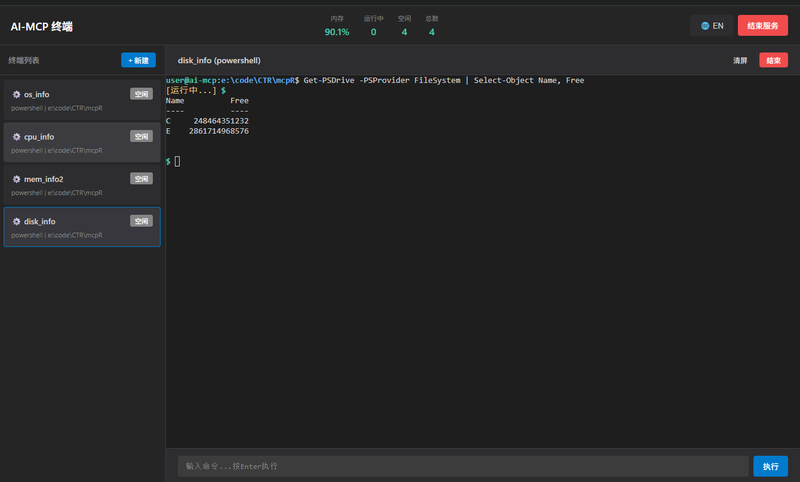Click the 空闲 status badge on os_info
Viewport: 800px width, 482px height.
[x=141, y=94]
